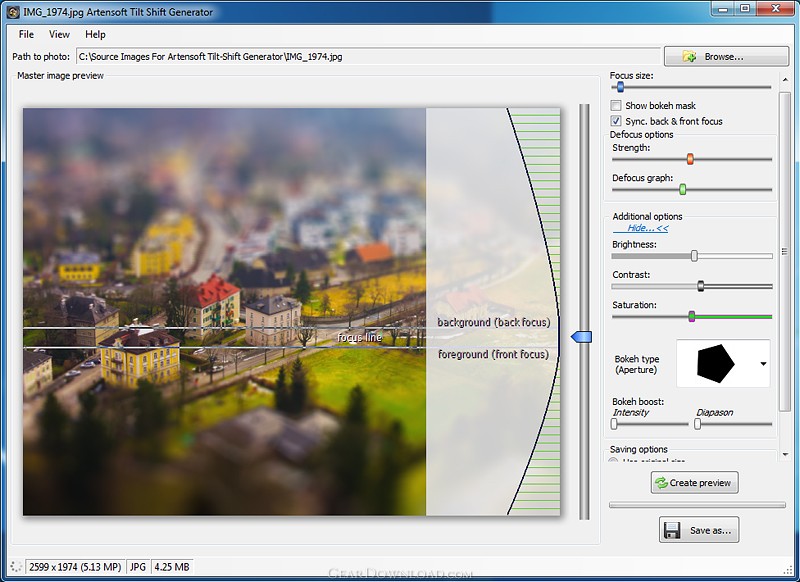The width and height of the screenshot is (800, 582).
Task: Click the Defocus graph green slider thumb
Action: tap(683, 190)
